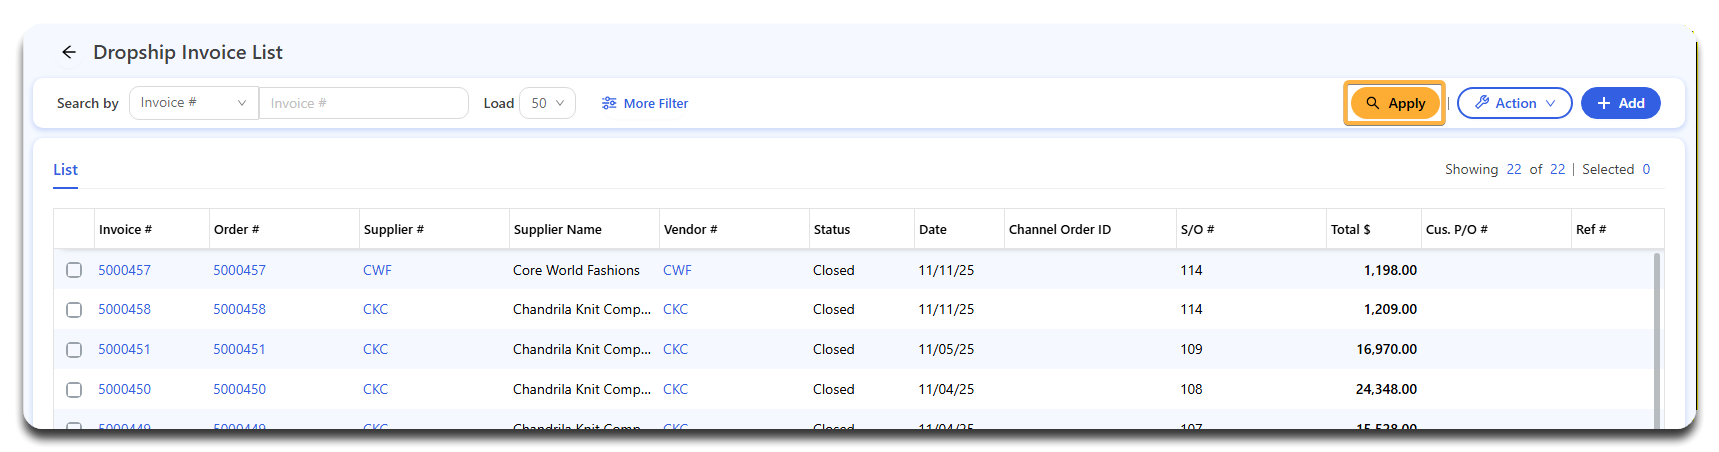Check the row for invoice 5000451
The width and height of the screenshot is (1719, 452).
click(x=74, y=350)
